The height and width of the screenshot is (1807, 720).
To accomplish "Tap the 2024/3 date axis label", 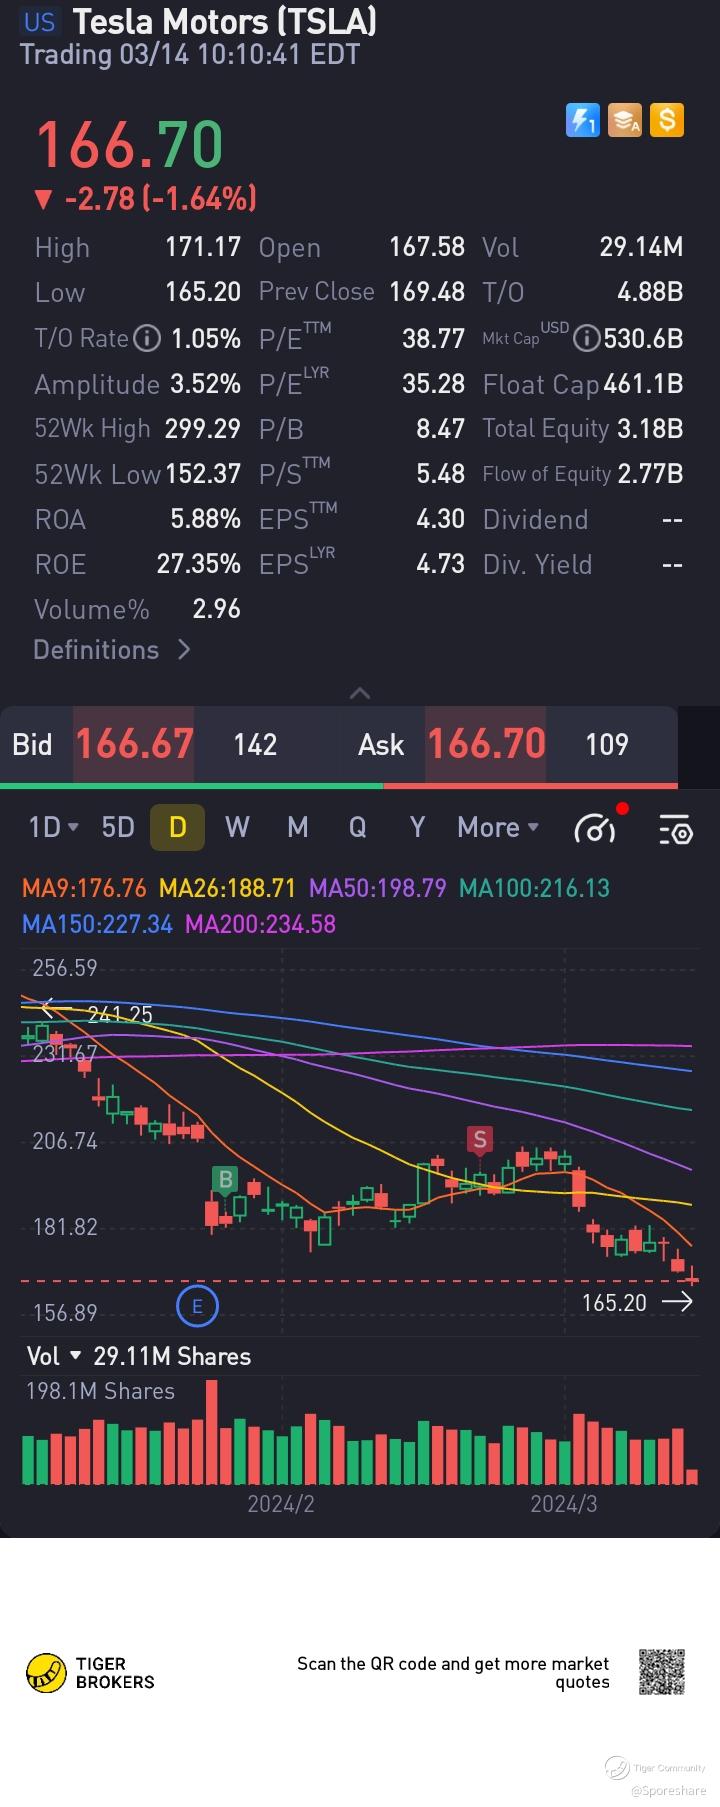I will [564, 1504].
